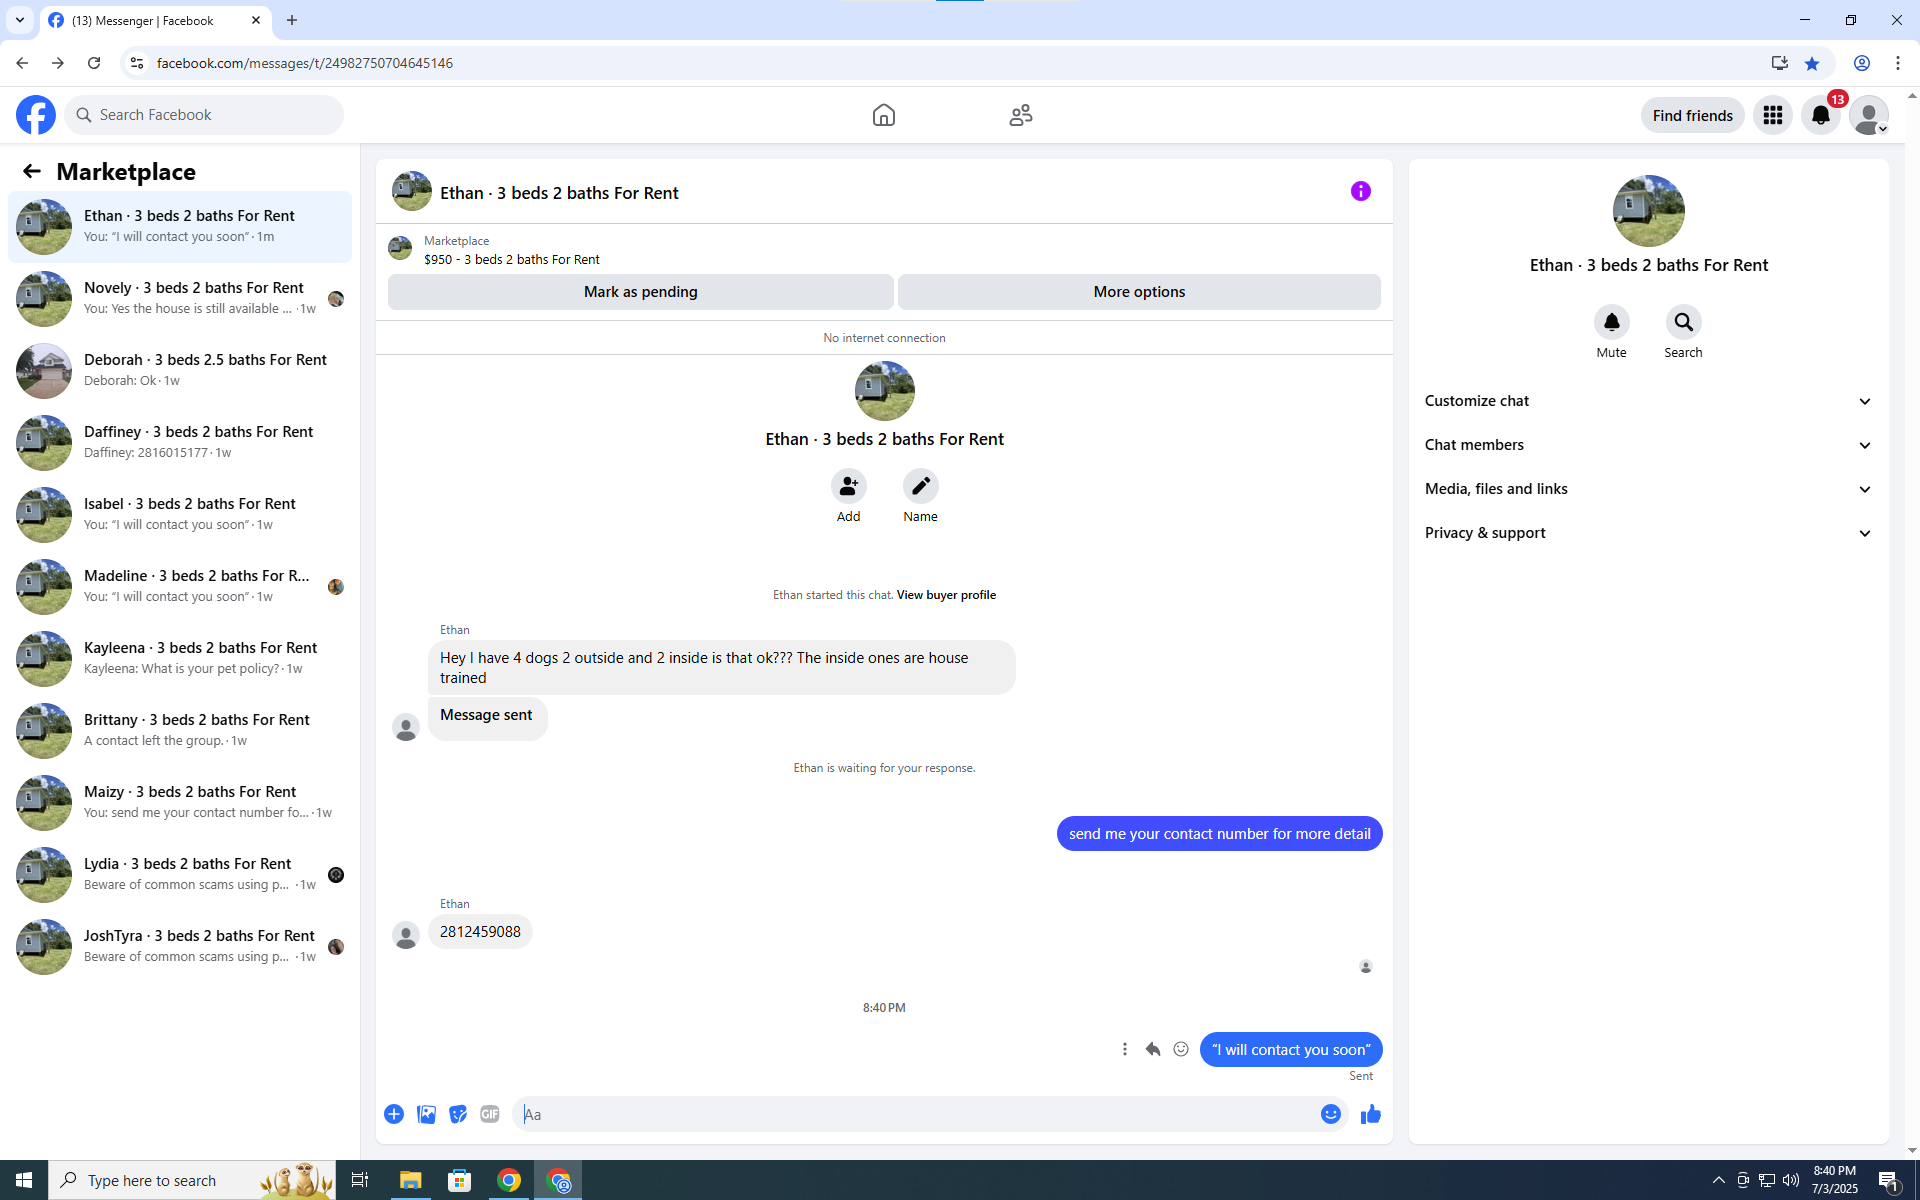Mute this chat with the bell
1920x1200 pixels.
click(1611, 323)
